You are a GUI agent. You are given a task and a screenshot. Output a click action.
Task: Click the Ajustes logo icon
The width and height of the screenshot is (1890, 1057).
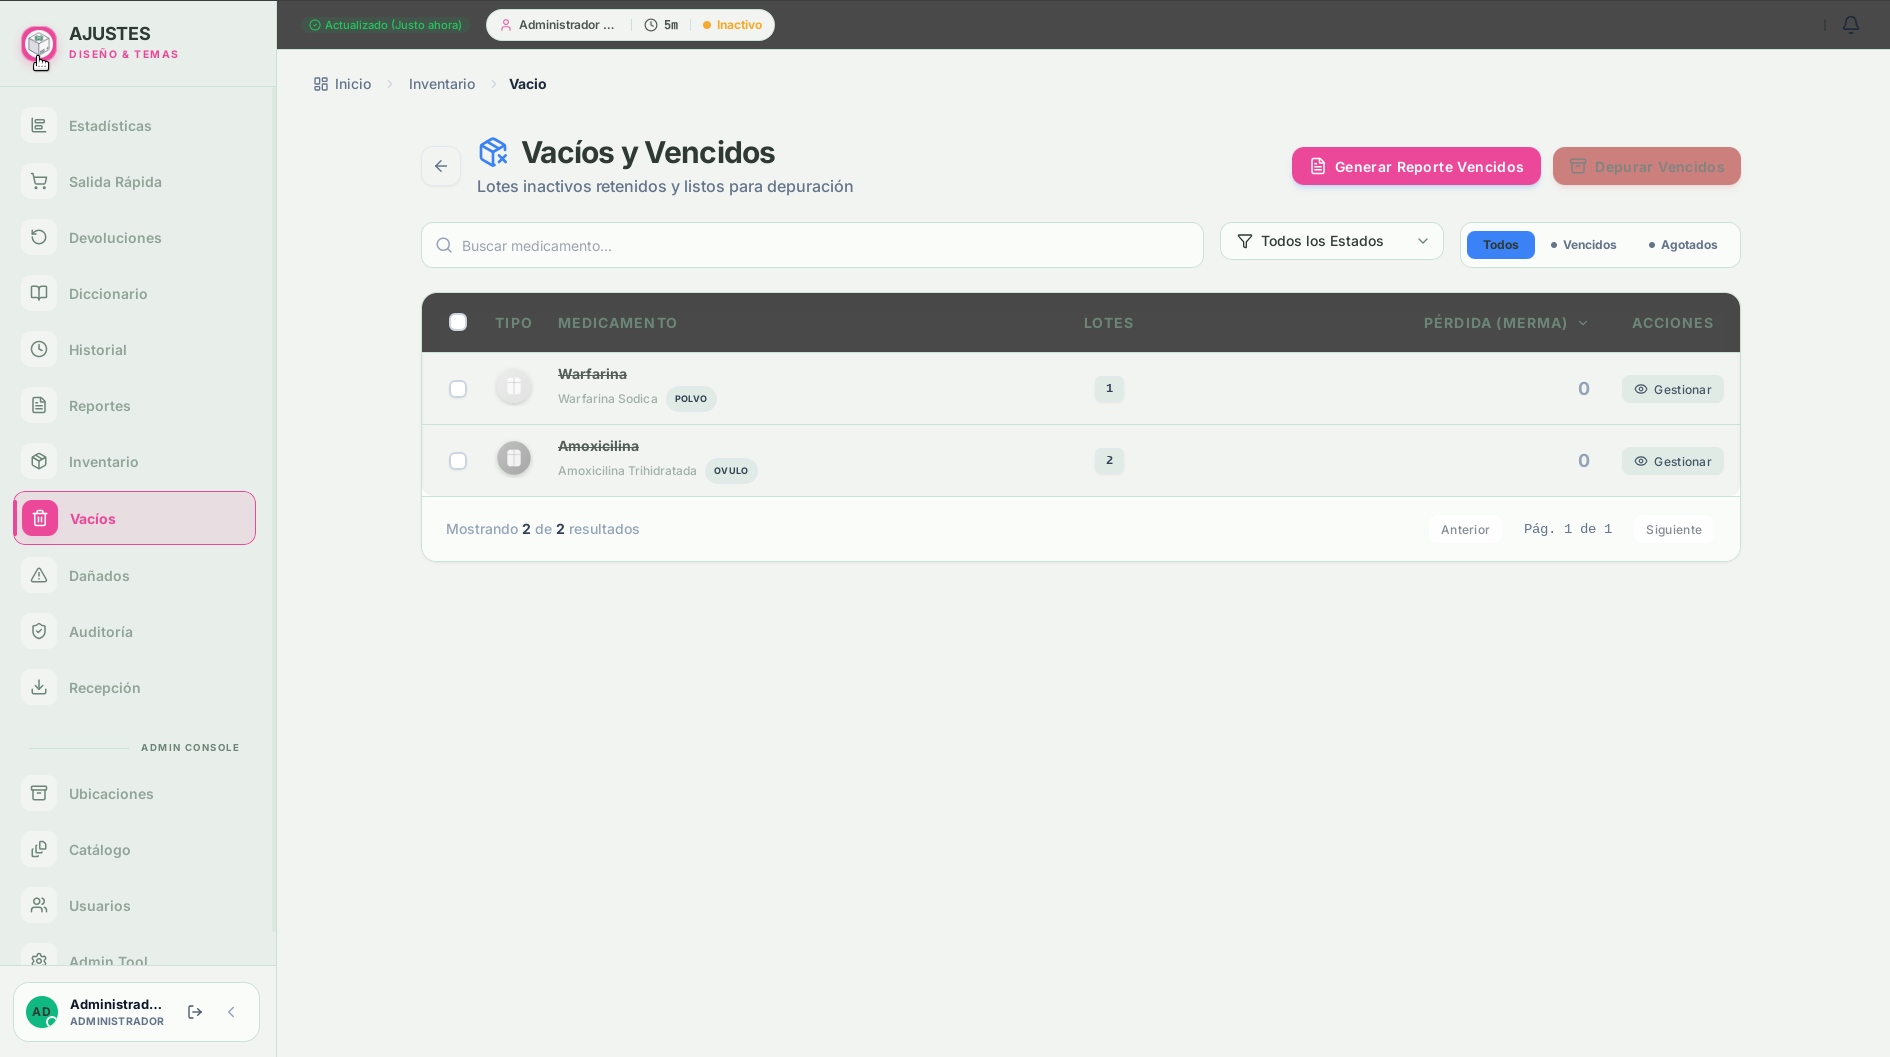[39, 44]
